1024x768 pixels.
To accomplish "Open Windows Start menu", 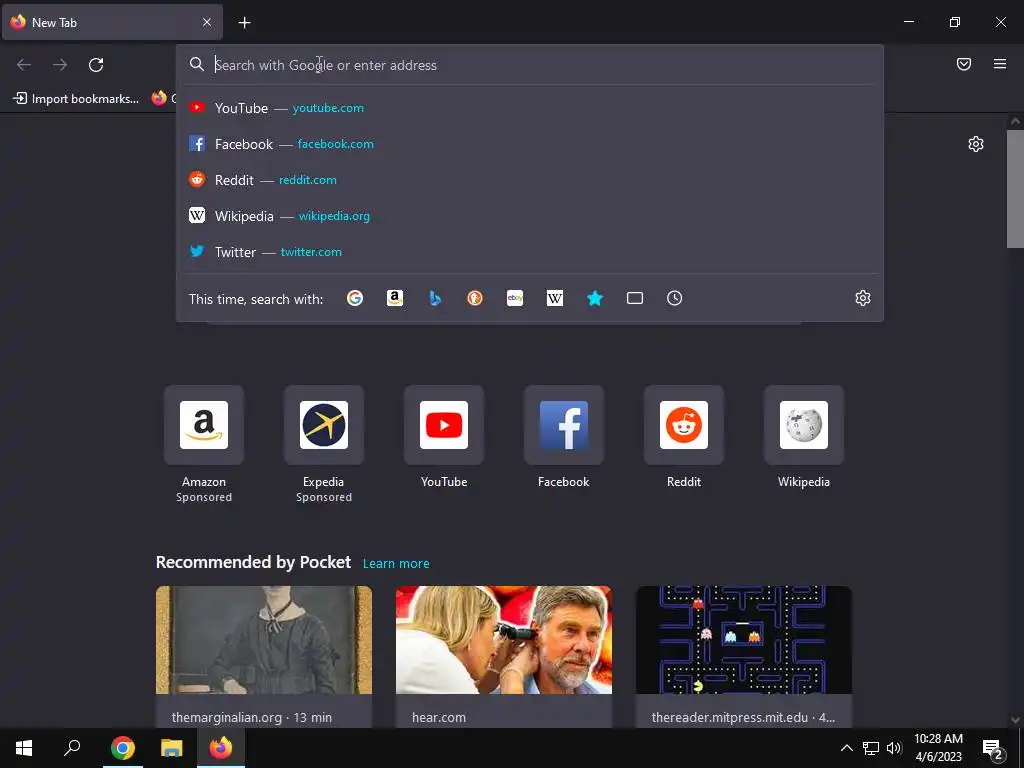I will [x=24, y=748].
